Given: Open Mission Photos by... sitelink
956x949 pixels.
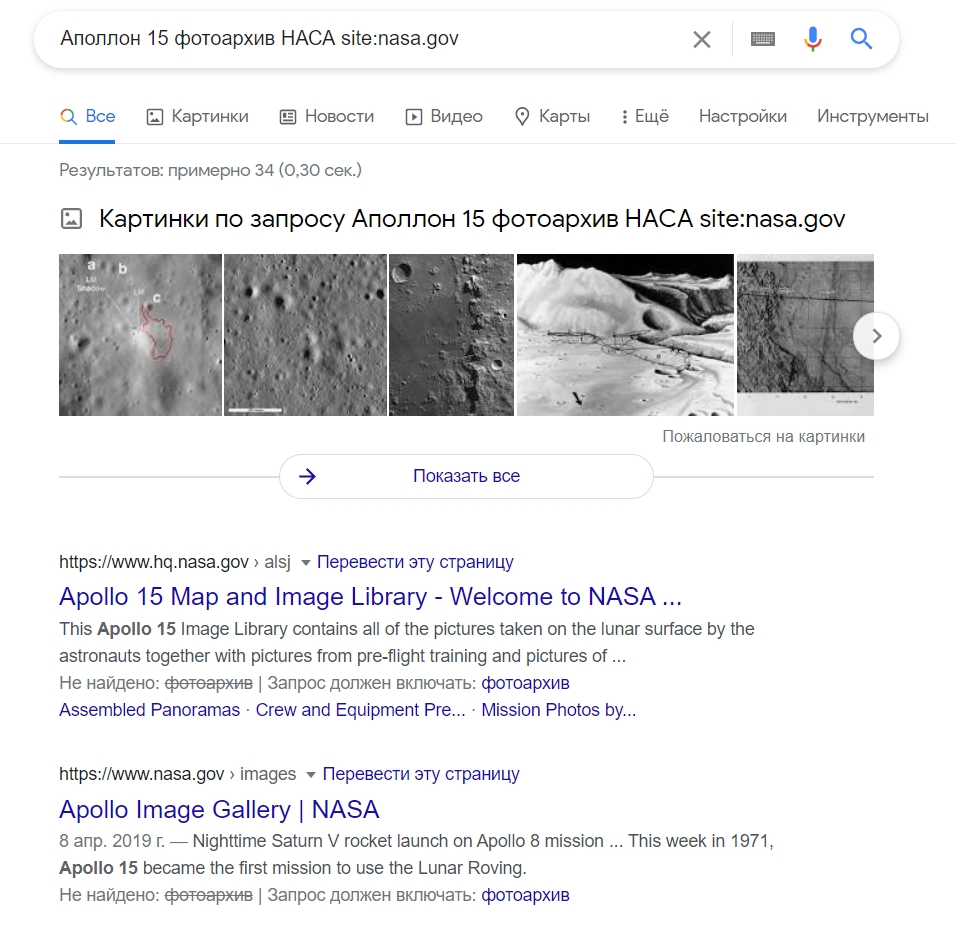Looking at the screenshot, I should [x=558, y=710].
